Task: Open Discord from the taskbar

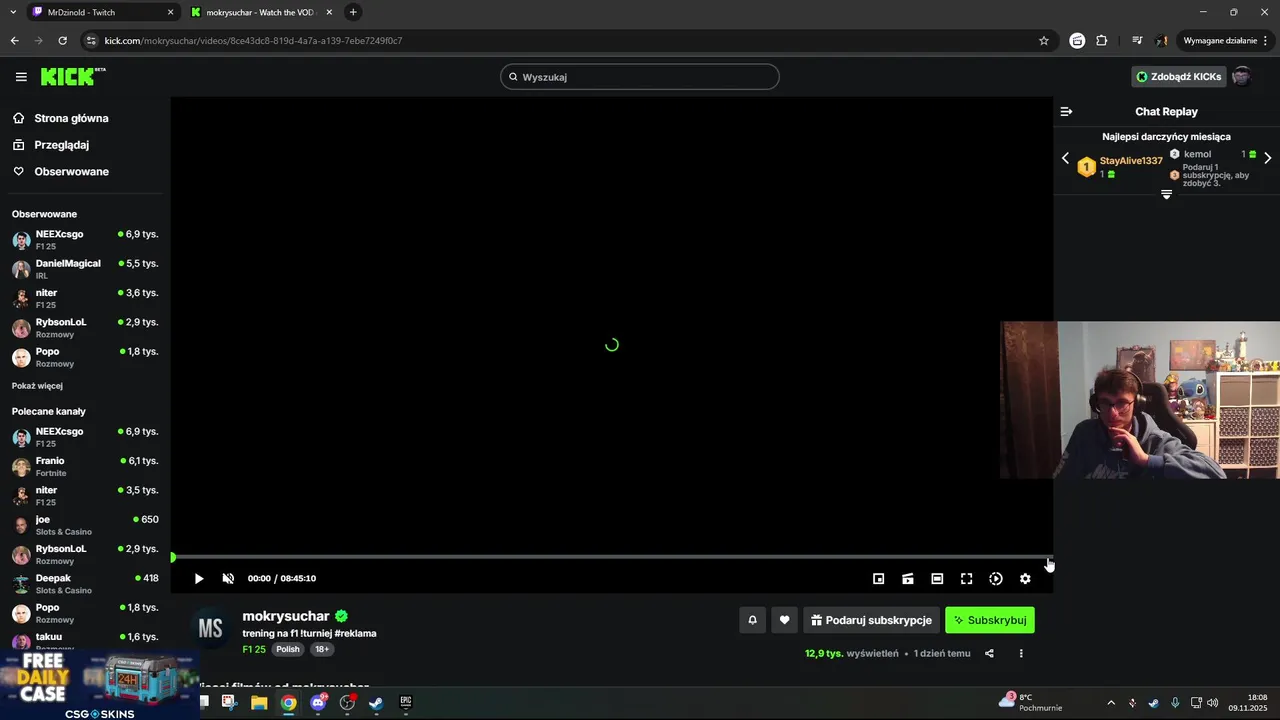Action: click(318, 703)
